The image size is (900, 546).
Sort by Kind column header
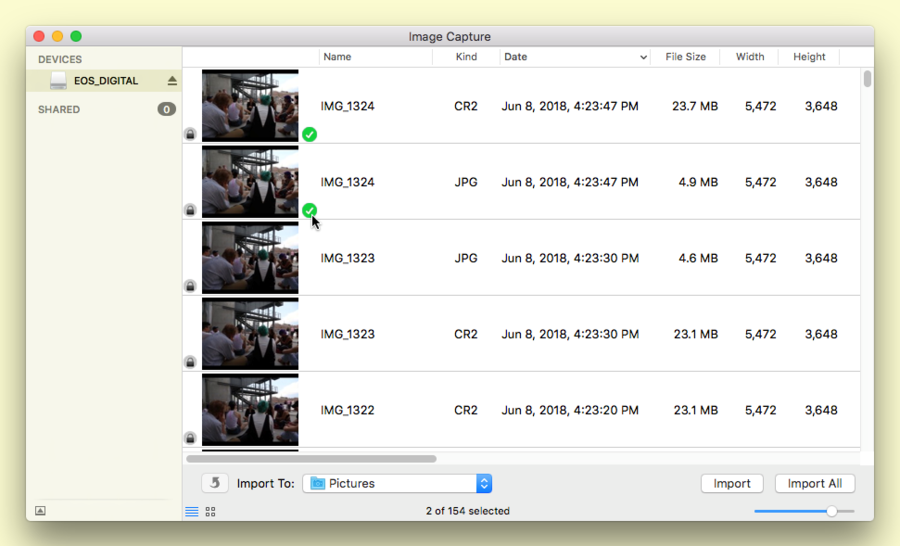pyautogui.click(x=466, y=57)
